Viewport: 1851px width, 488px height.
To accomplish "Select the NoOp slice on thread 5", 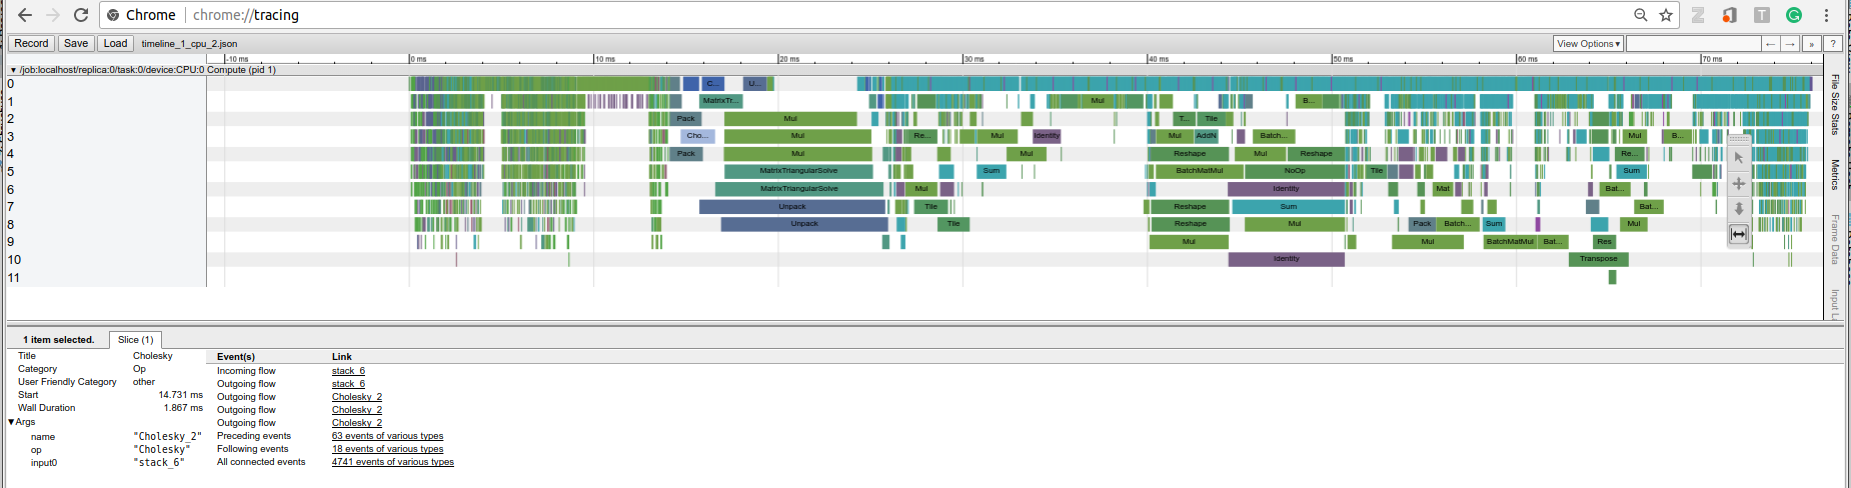I will (x=1294, y=171).
